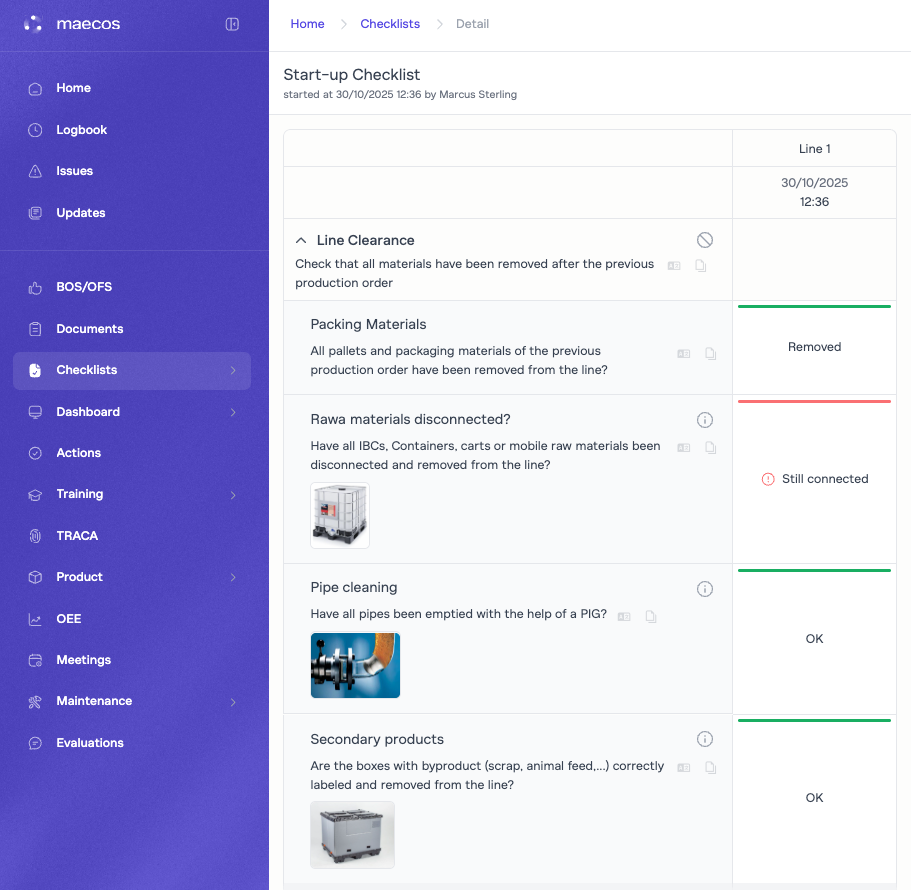Expand the Dashboard submenu arrow
This screenshot has width=911, height=890.
233,412
